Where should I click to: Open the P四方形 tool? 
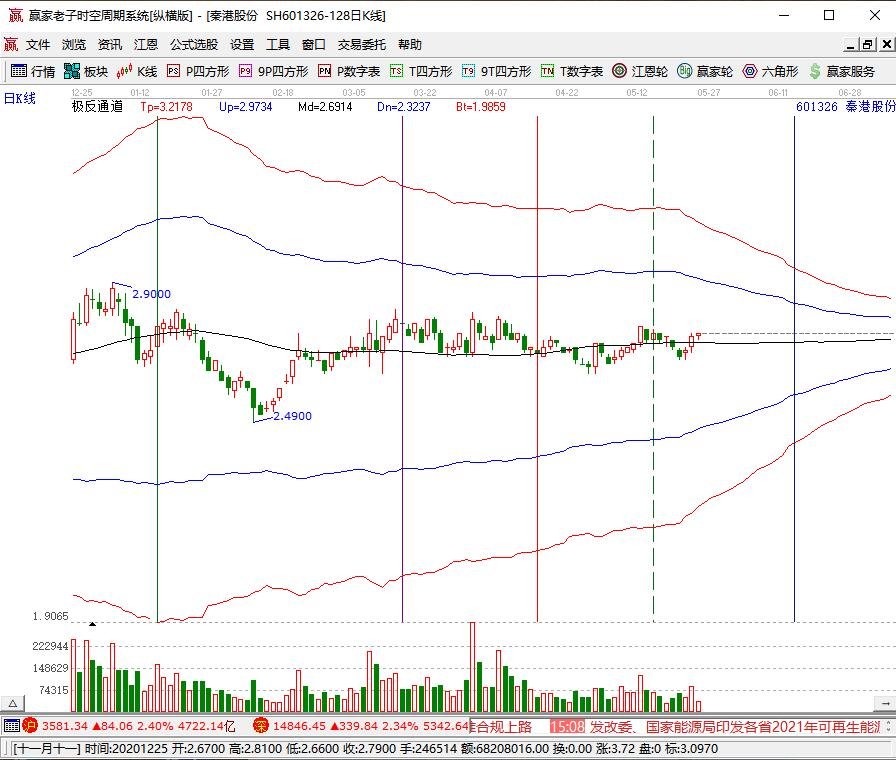pyautogui.click(x=198, y=71)
